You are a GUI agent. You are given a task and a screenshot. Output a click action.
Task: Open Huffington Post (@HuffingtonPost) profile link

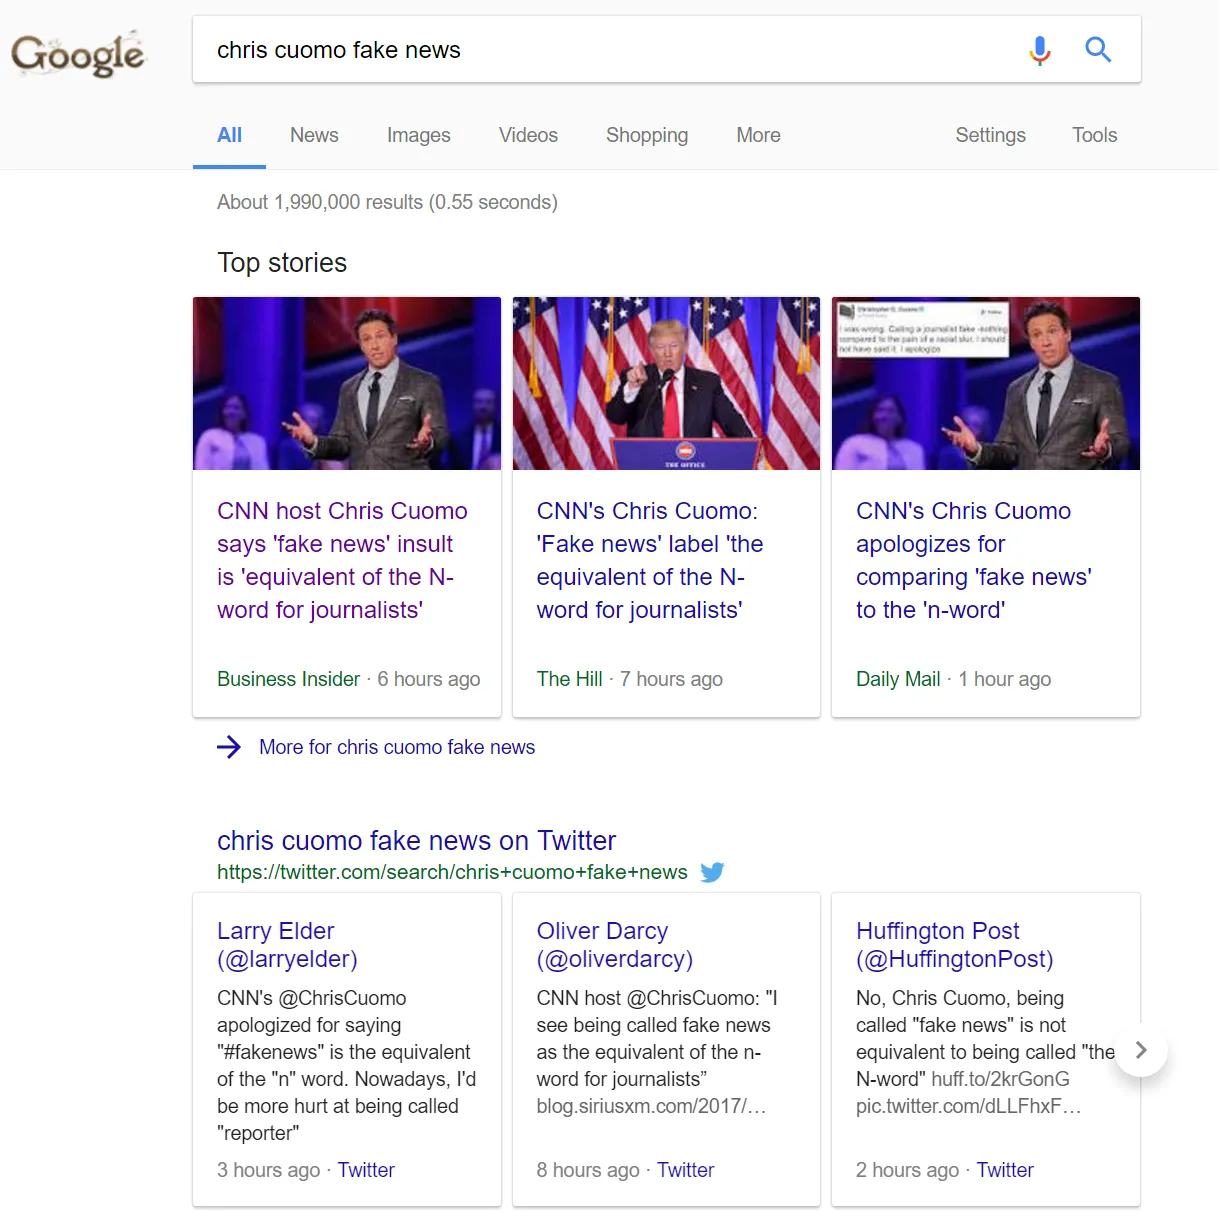point(954,945)
